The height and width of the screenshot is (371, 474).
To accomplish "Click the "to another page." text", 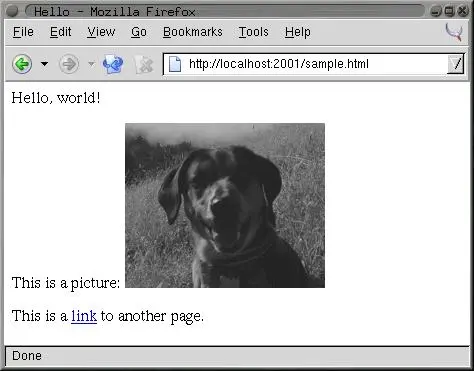I will pyautogui.click(x=152, y=316).
